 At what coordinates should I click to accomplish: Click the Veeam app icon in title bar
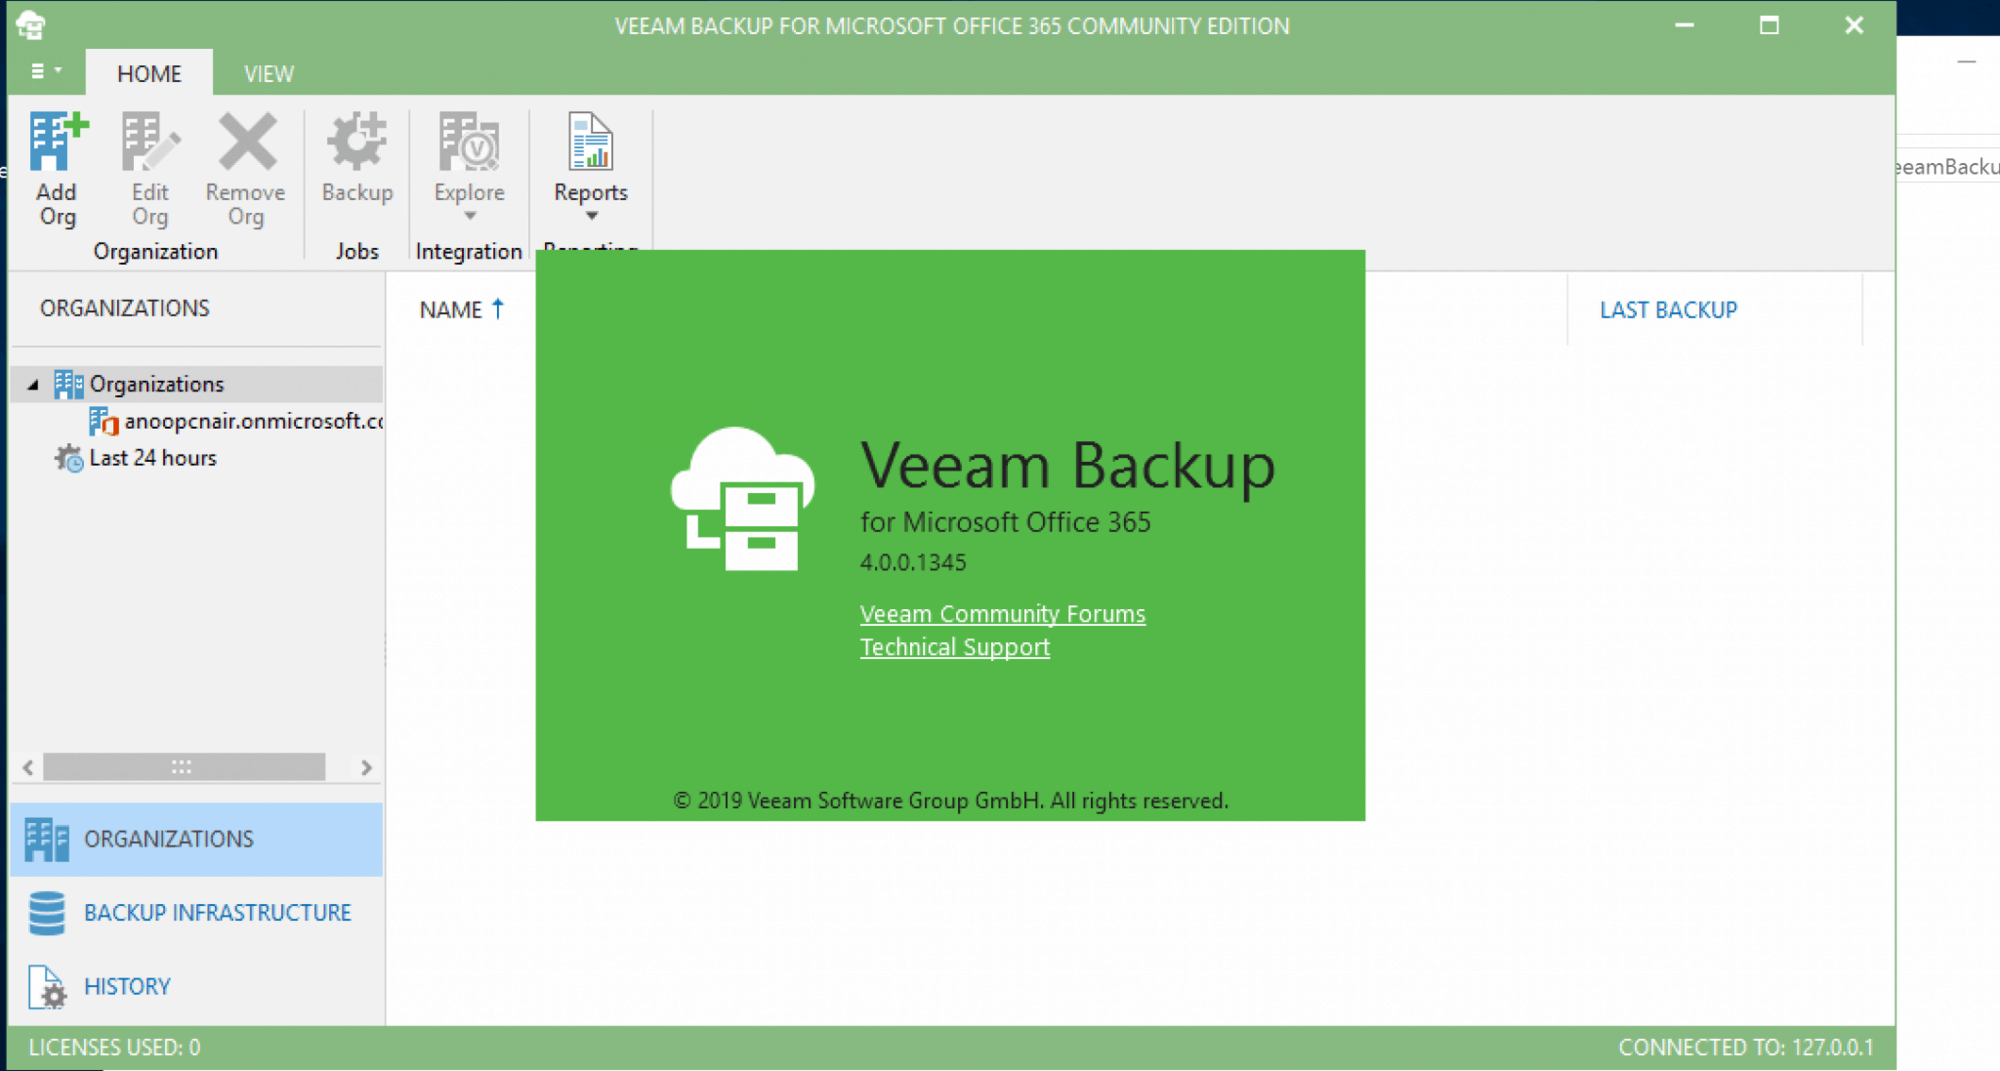(x=31, y=25)
